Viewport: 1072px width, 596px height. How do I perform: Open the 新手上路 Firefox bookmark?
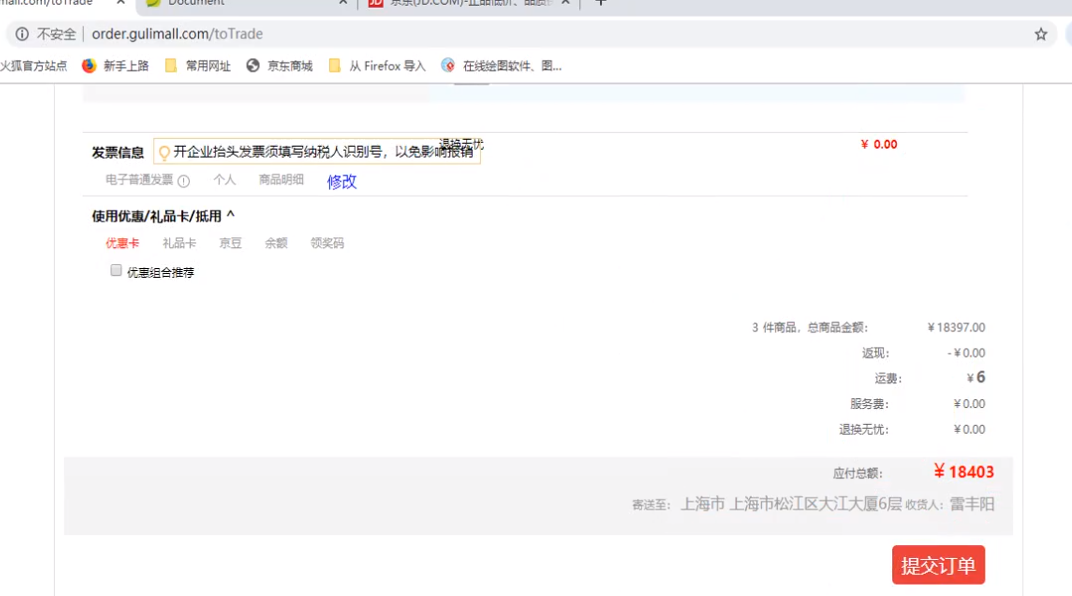click(x=116, y=66)
